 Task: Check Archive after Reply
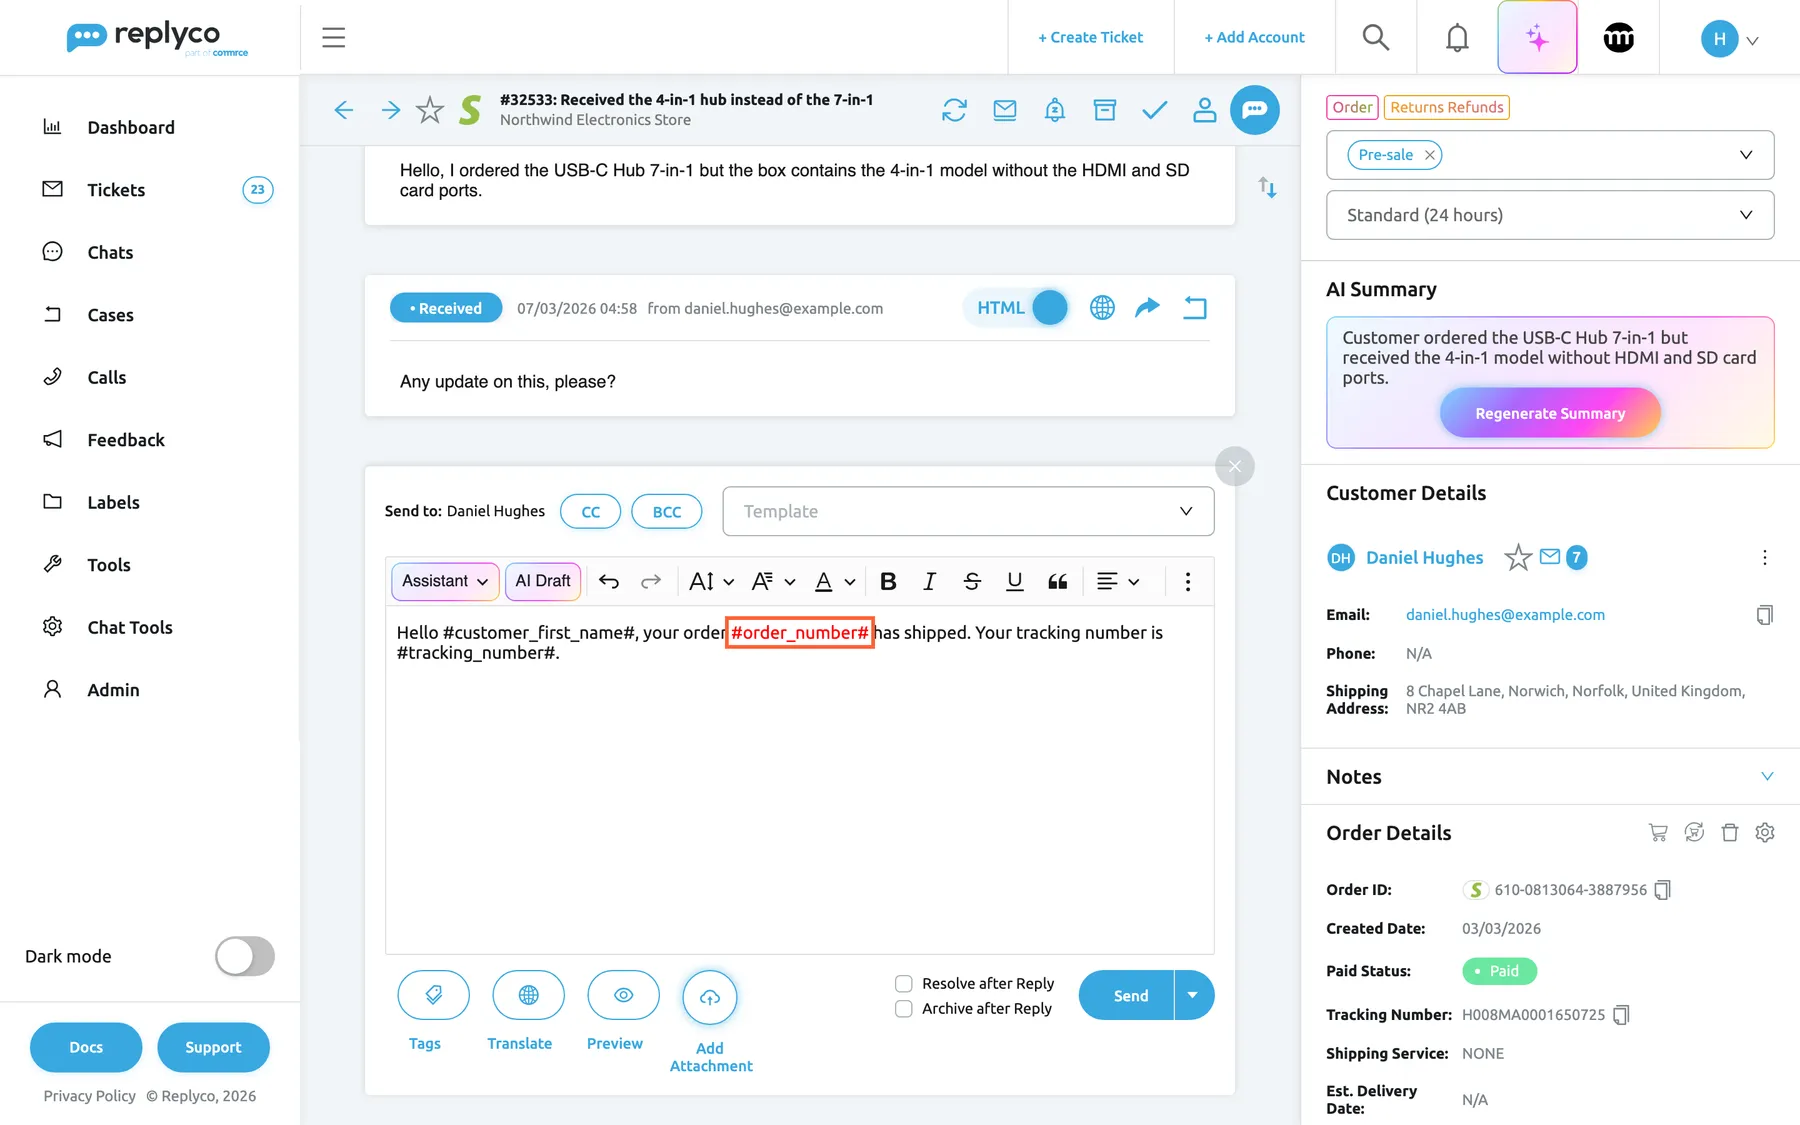pyautogui.click(x=903, y=1009)
